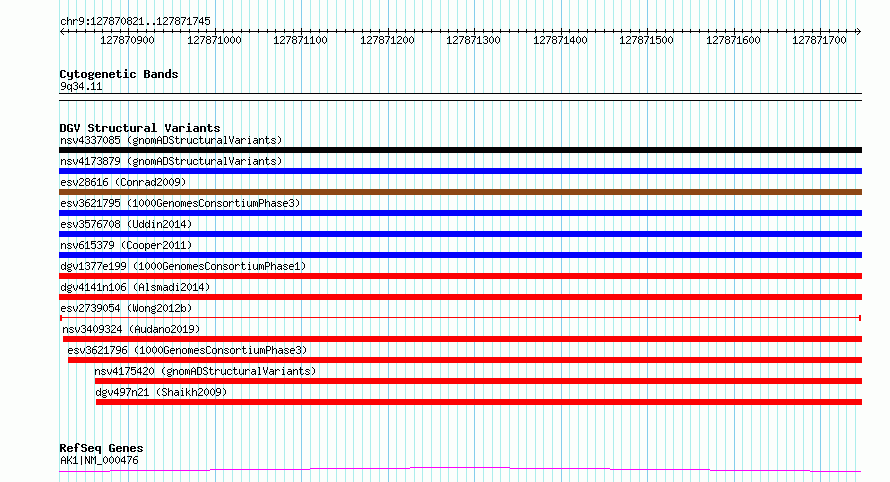Open the RefSeq Genes track heading

point(101,448)
